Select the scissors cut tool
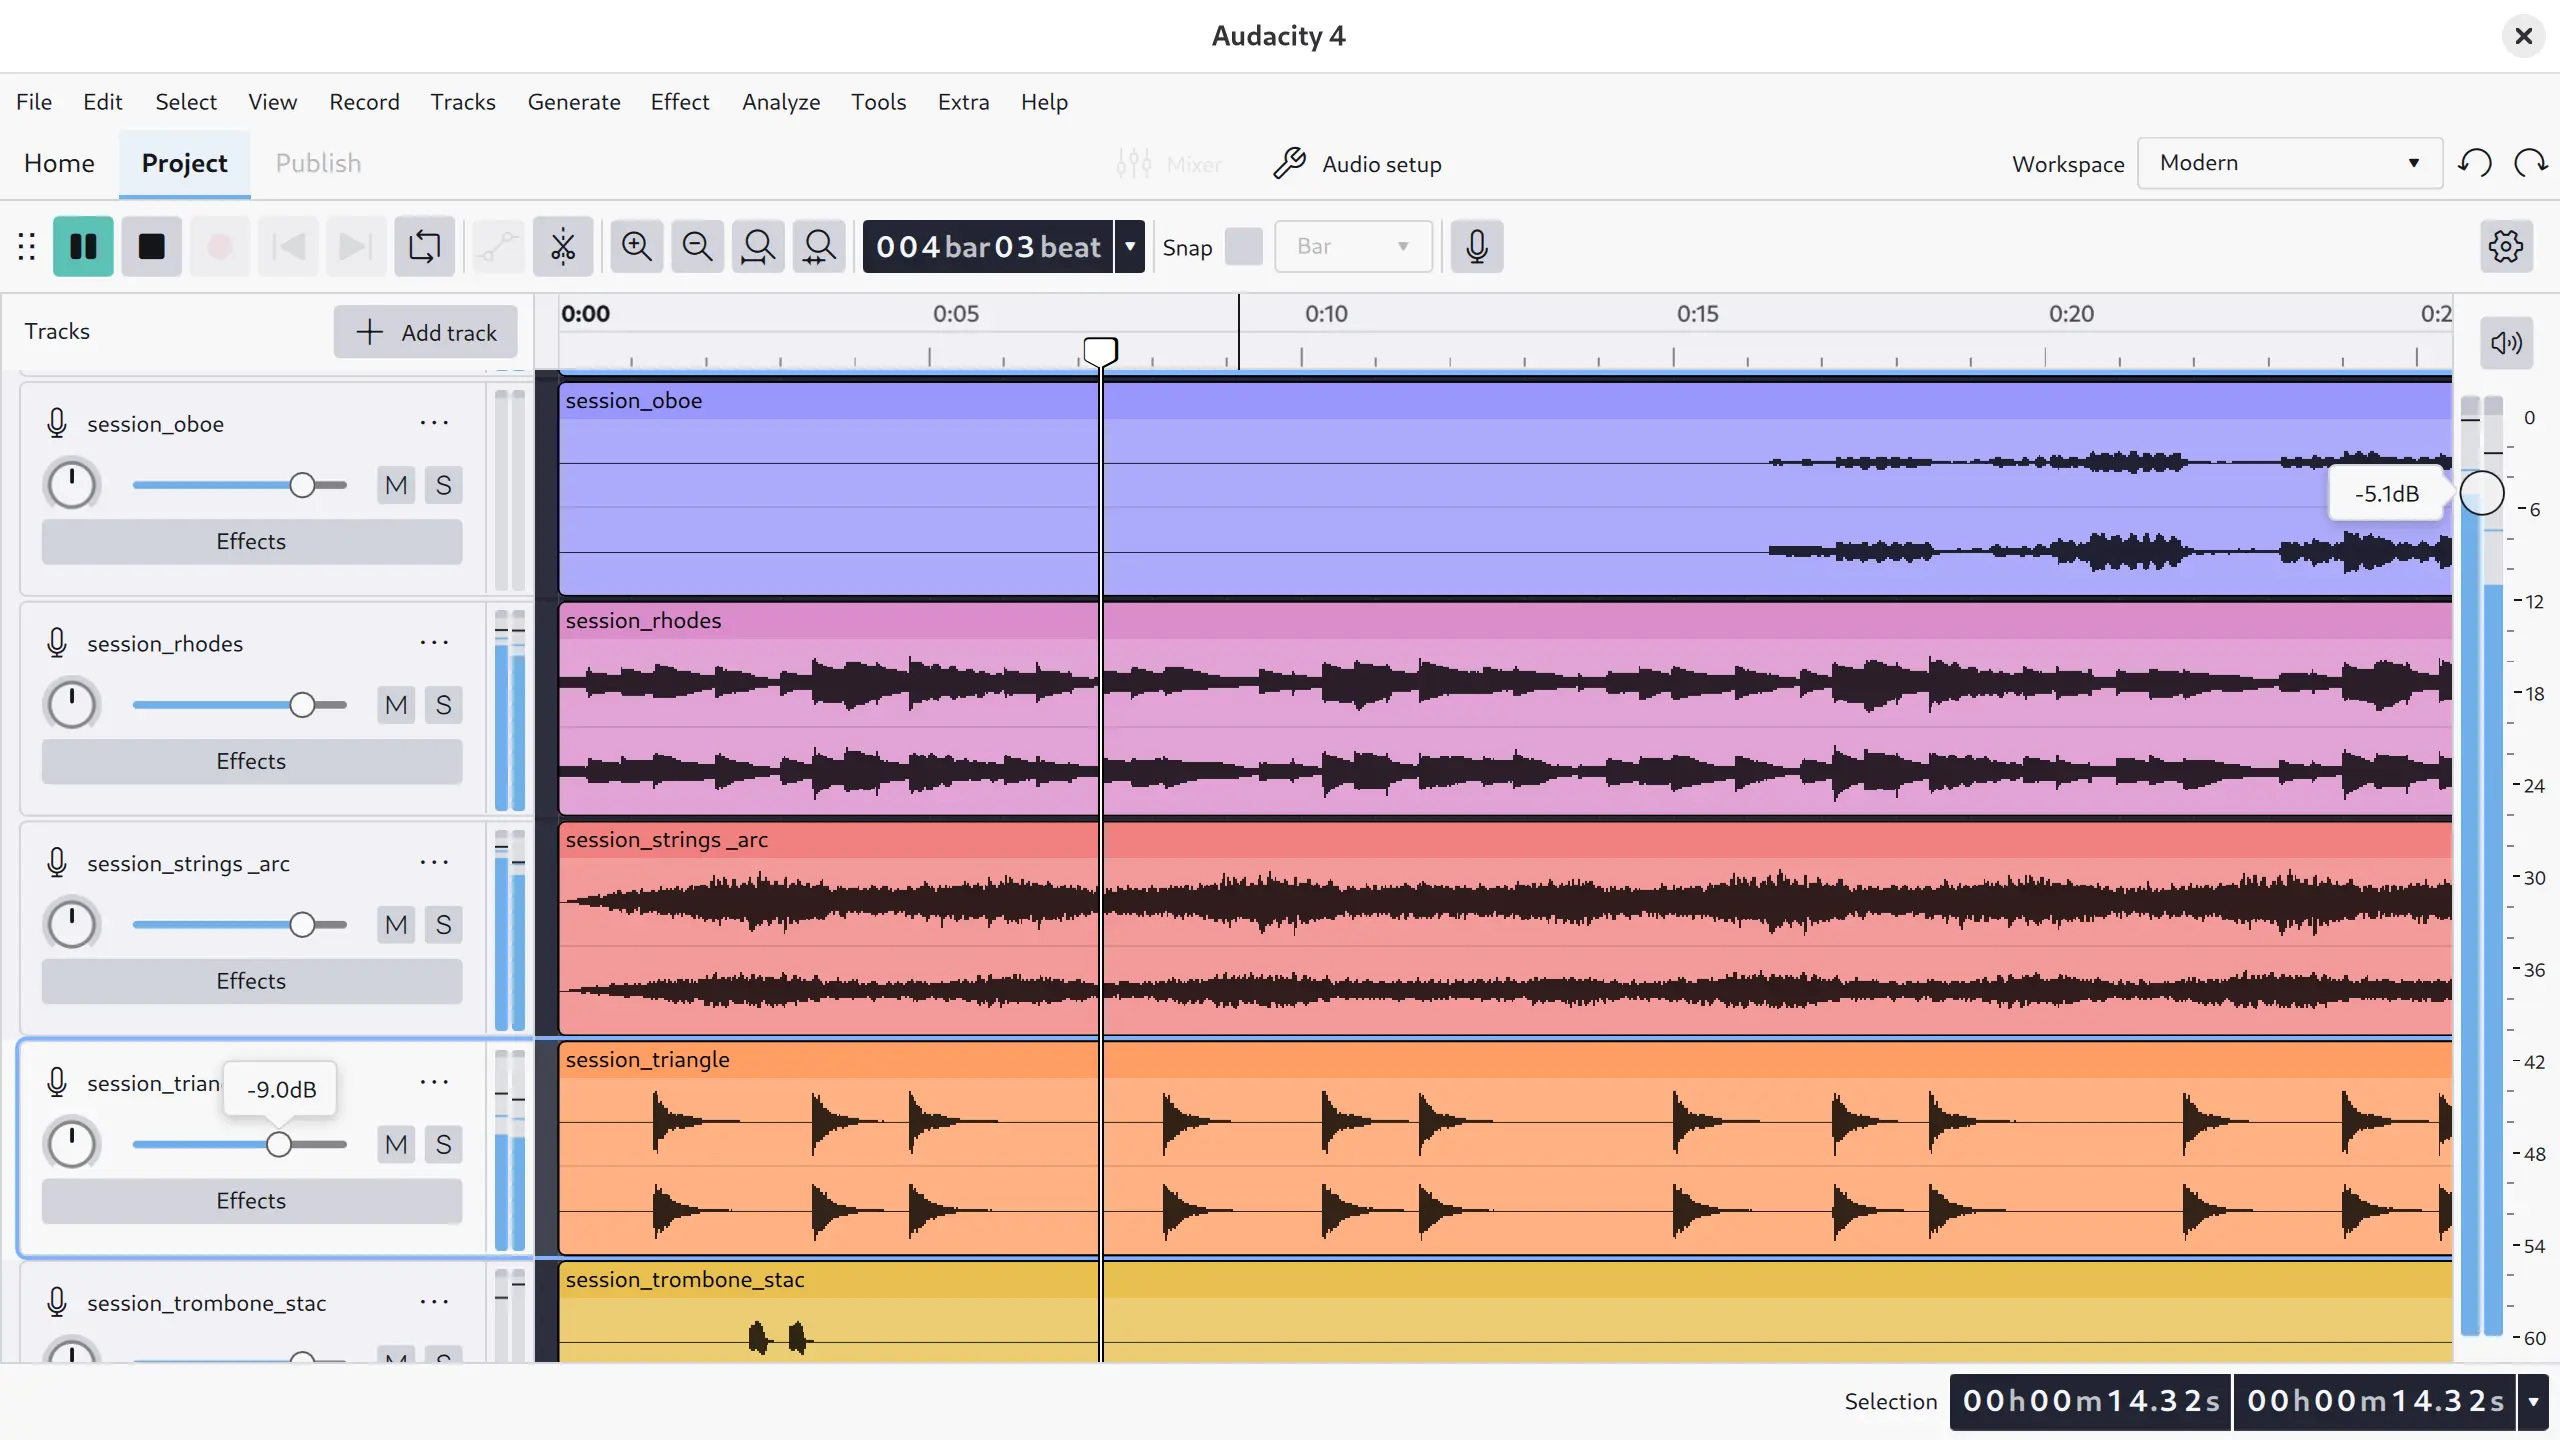2560x1440 pixels. tap(562, 246)
